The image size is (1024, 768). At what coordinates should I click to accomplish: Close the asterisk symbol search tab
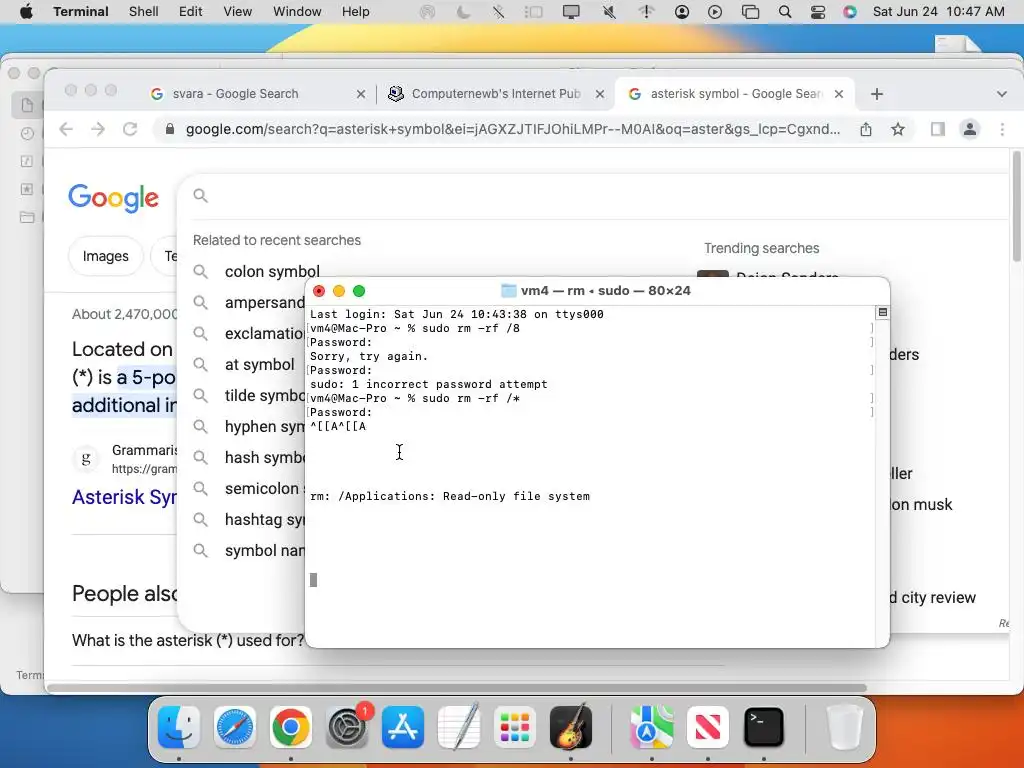[x=839, y=94]
